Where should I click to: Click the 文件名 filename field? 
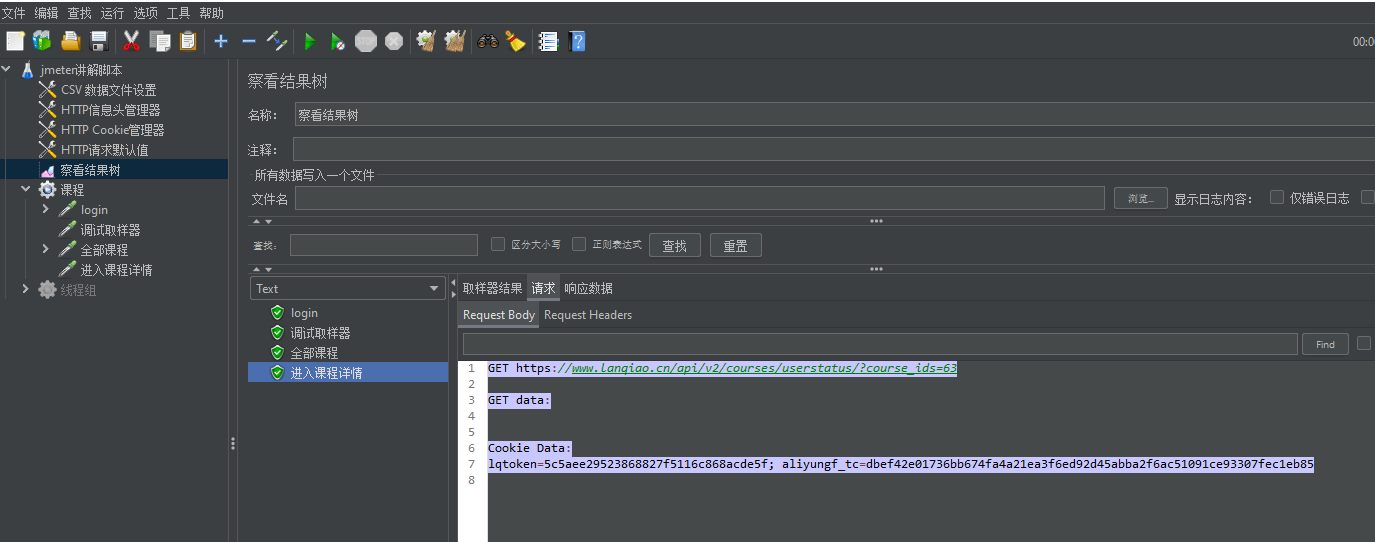click(700, 198)
